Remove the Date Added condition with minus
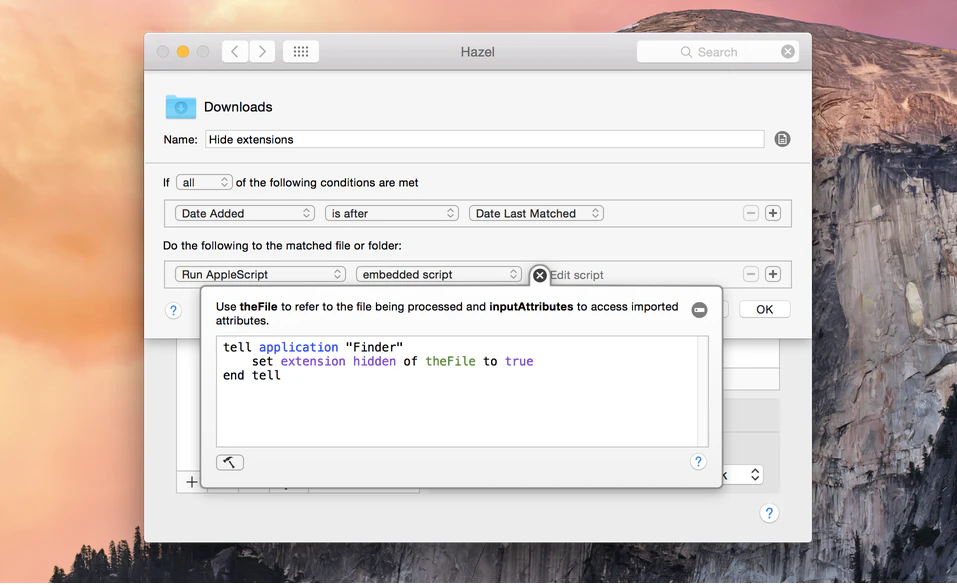This screenshot has width=957, height=585. tap(751, 213)
